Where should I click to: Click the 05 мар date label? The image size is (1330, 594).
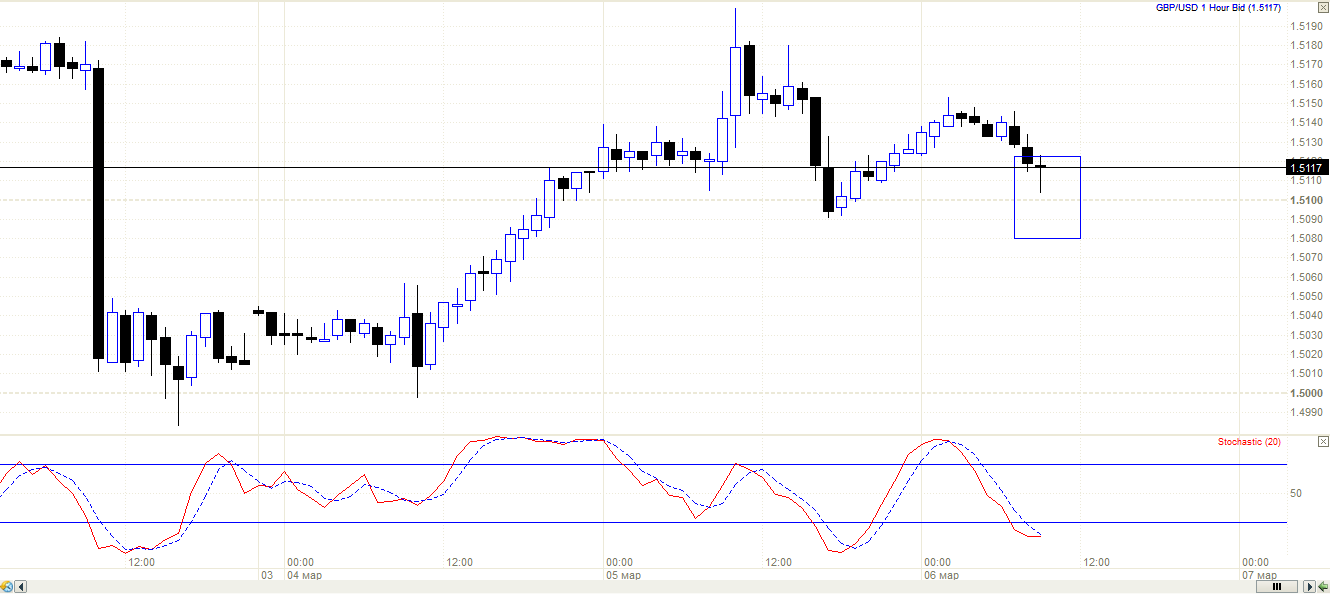[x=622, y=576]
